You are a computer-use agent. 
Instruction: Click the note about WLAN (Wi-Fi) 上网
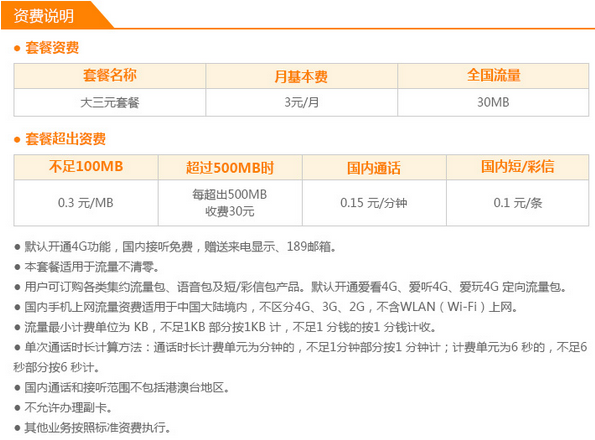[271, 307]
